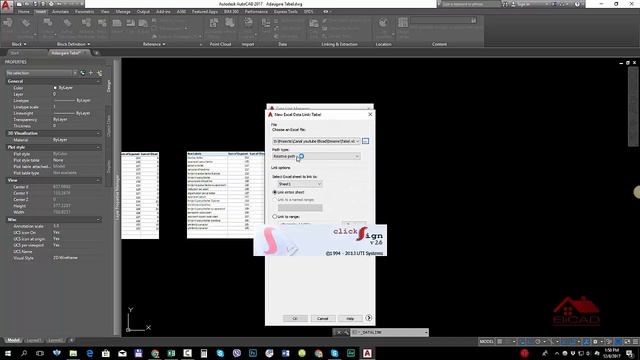The height and width of the screenshot is (360, 640).
Task: Select the Link entire sheet radio button
Action: pos(275,192)
